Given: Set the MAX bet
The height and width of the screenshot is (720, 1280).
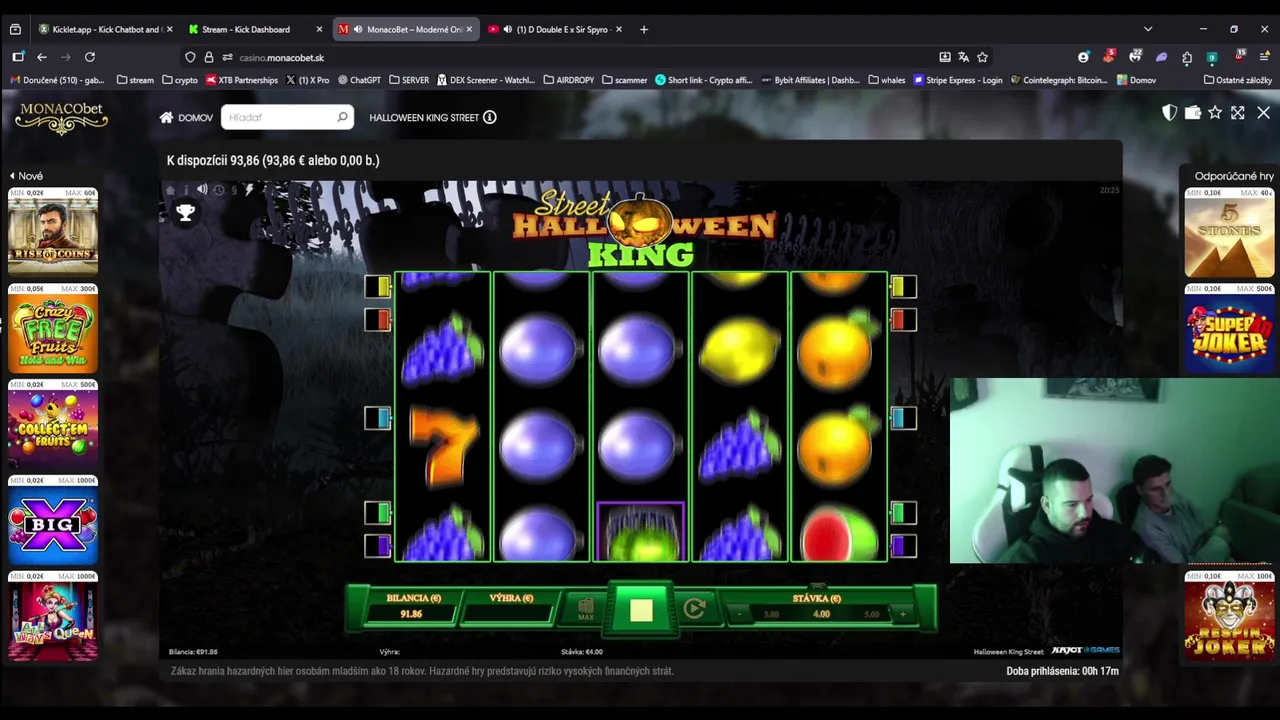Looking at the screenshot, I should point(586,609).
